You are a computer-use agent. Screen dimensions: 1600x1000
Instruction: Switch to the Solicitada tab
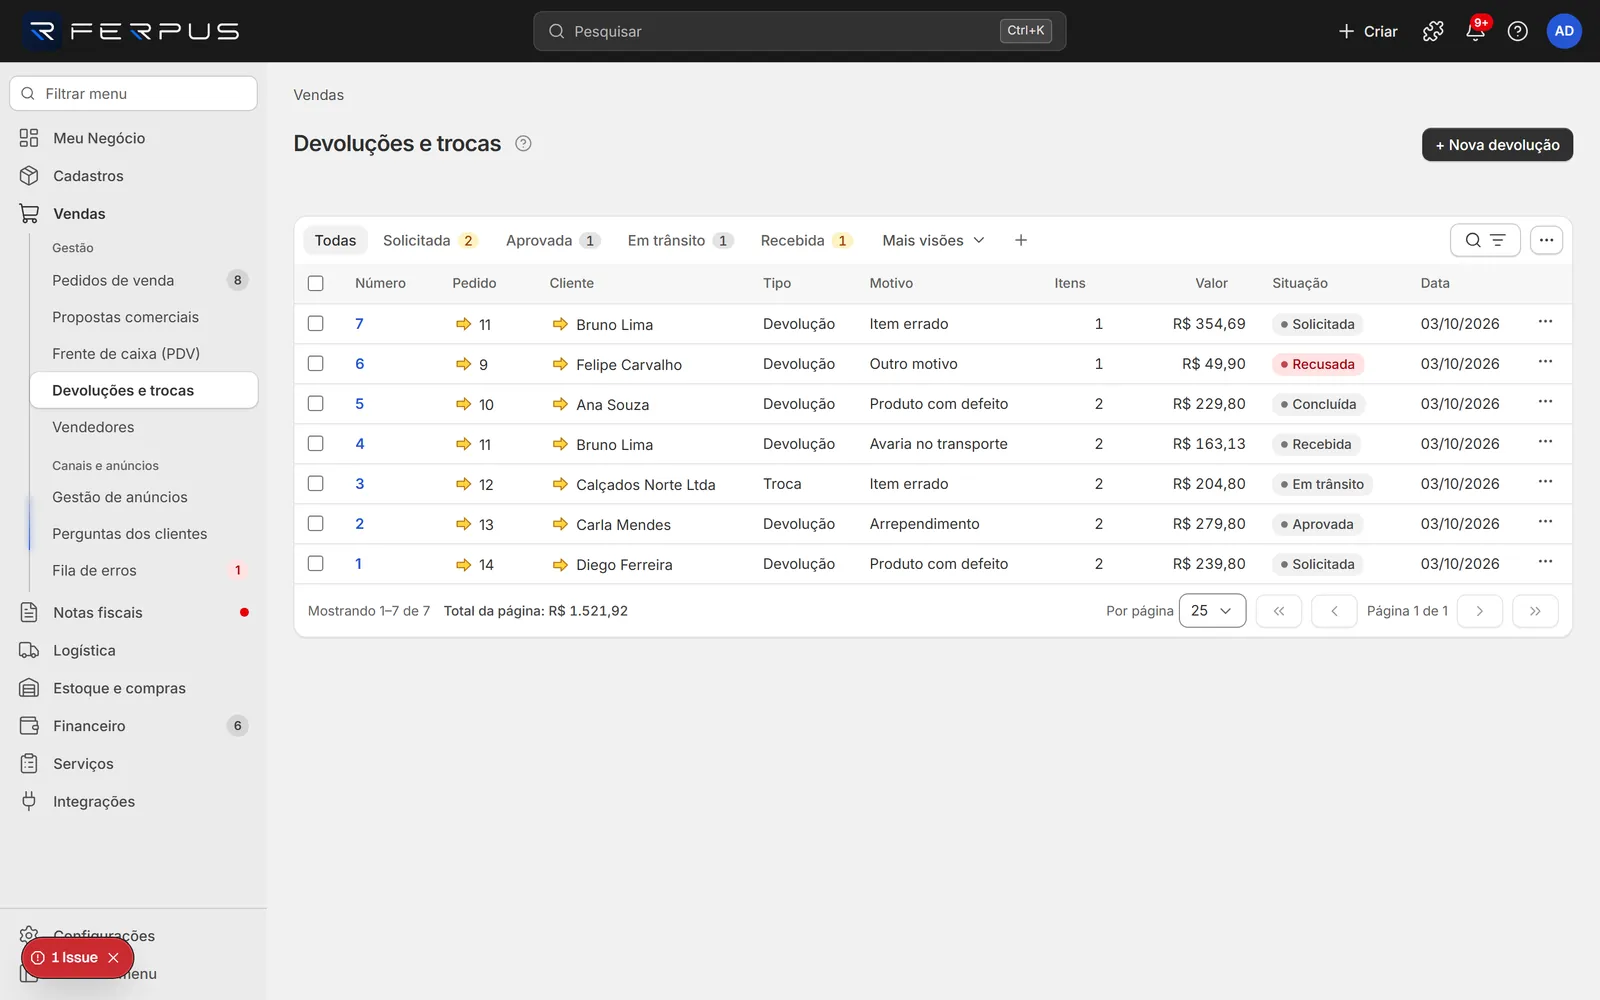[430, 240]
